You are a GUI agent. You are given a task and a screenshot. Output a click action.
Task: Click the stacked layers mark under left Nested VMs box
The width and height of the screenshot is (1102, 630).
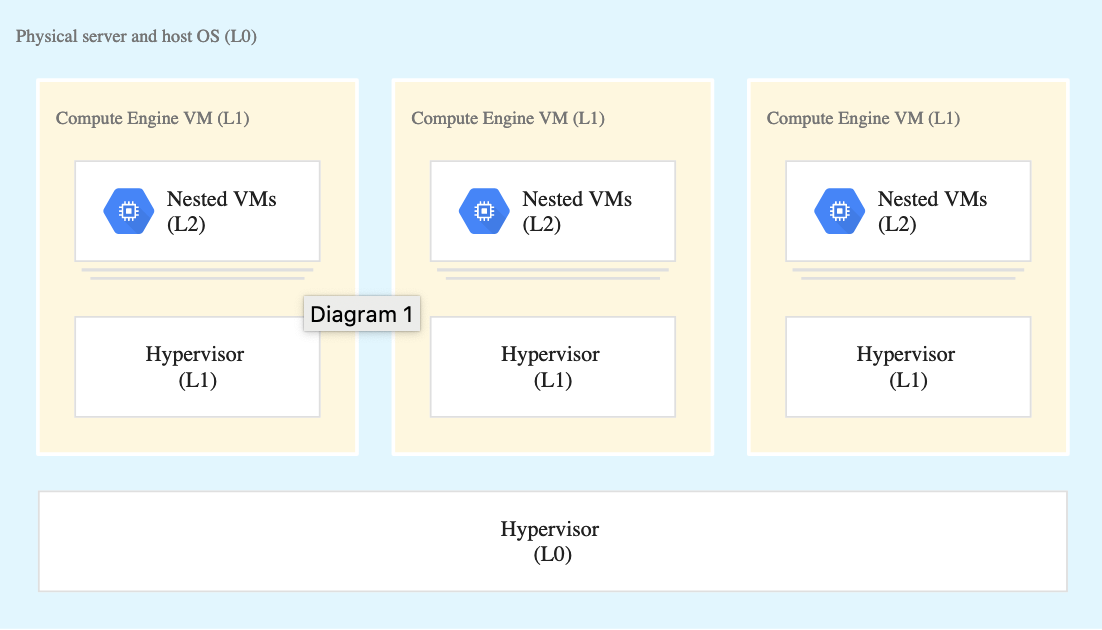coord(197,273)
